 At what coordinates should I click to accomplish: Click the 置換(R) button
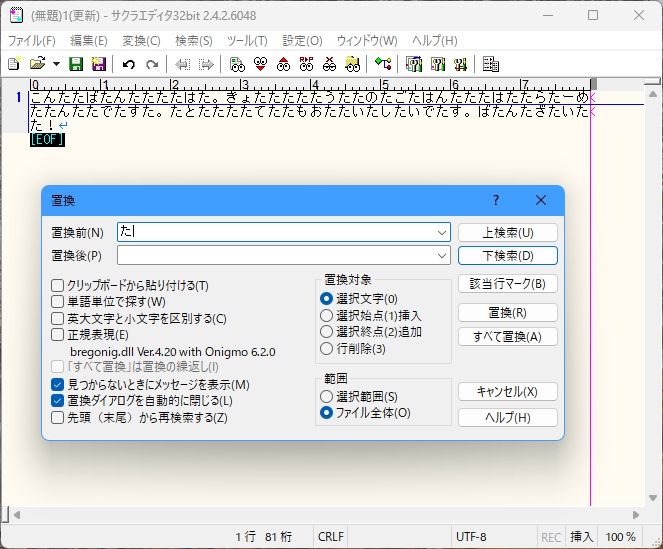(x=508, y=313)
